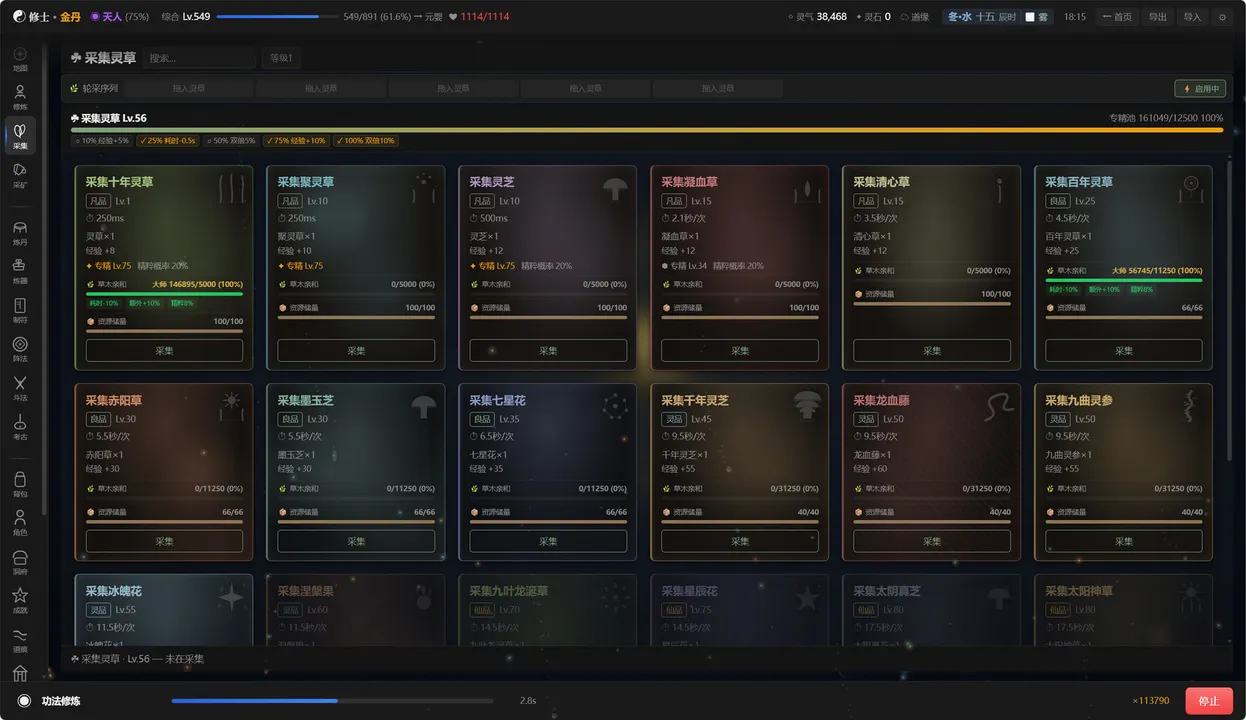Image resolution: width=1246 pixels, height=720 pixels.
Task: Toggle milestone 25% 耗时-0.5s
Action: (168, 141)
